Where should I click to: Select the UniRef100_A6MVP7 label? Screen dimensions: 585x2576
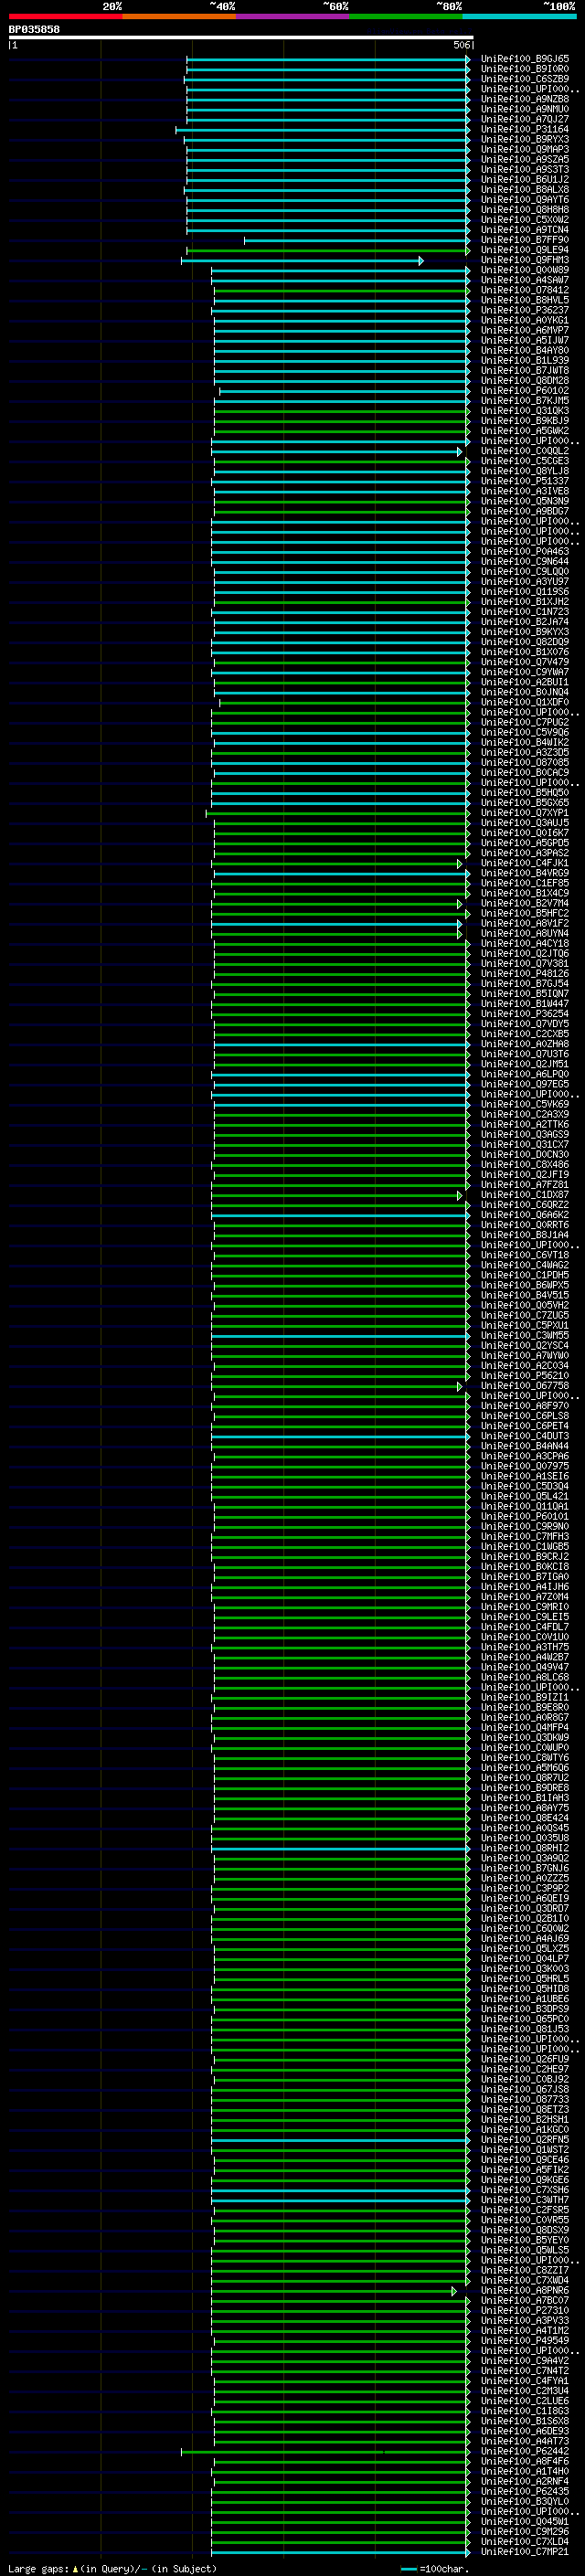[525, 330]
